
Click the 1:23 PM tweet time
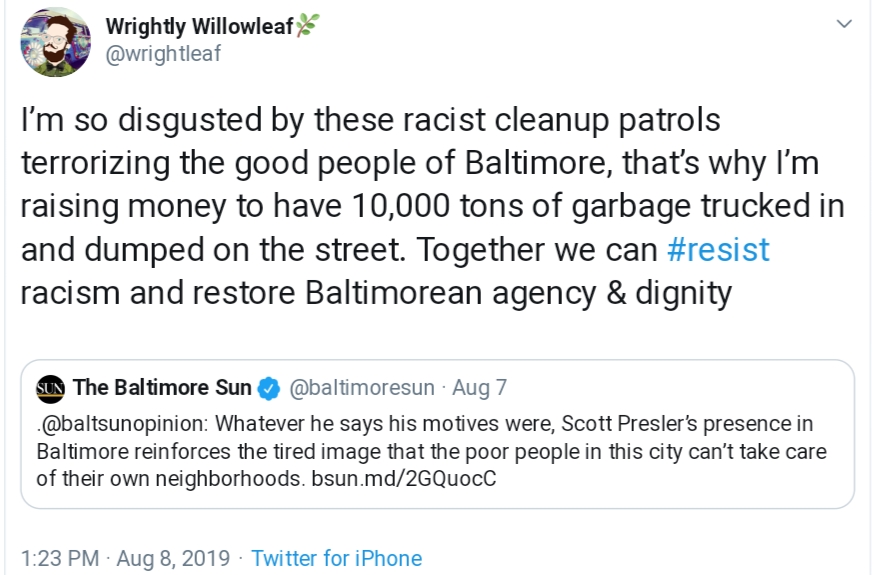pyautogui.click(x=62, y=558)
